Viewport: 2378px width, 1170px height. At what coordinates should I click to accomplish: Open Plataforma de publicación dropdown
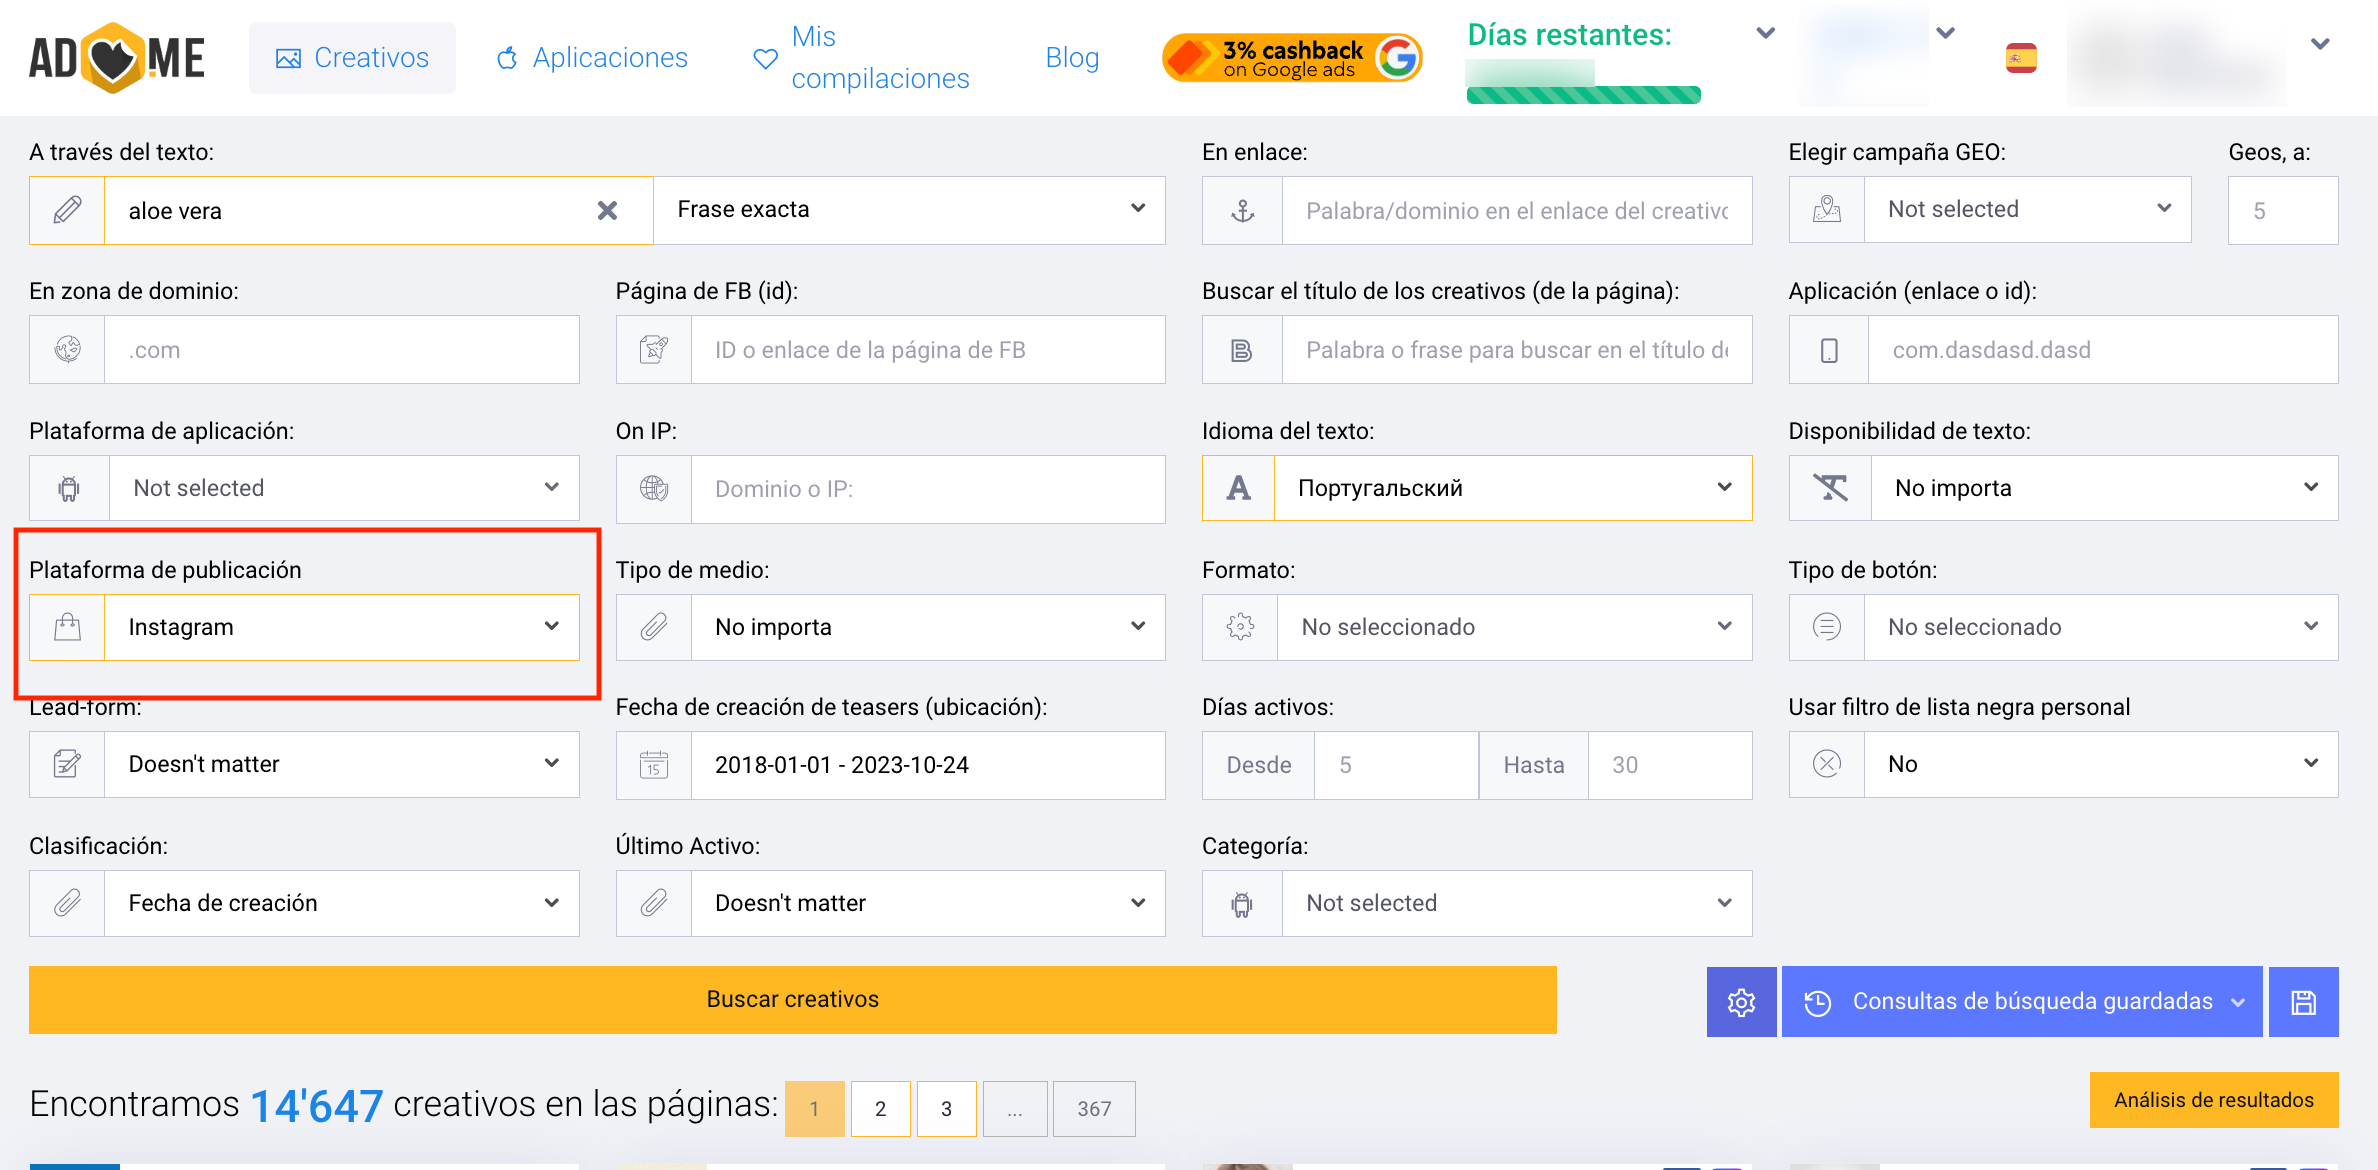341,627
